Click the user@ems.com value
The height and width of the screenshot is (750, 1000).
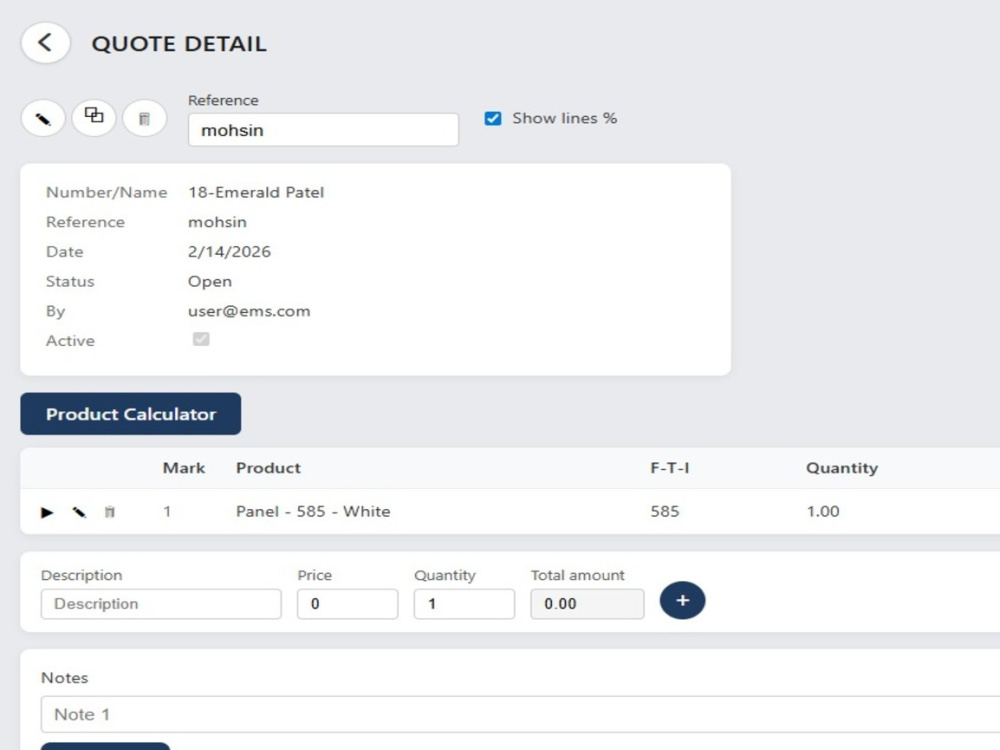(249, 311)
